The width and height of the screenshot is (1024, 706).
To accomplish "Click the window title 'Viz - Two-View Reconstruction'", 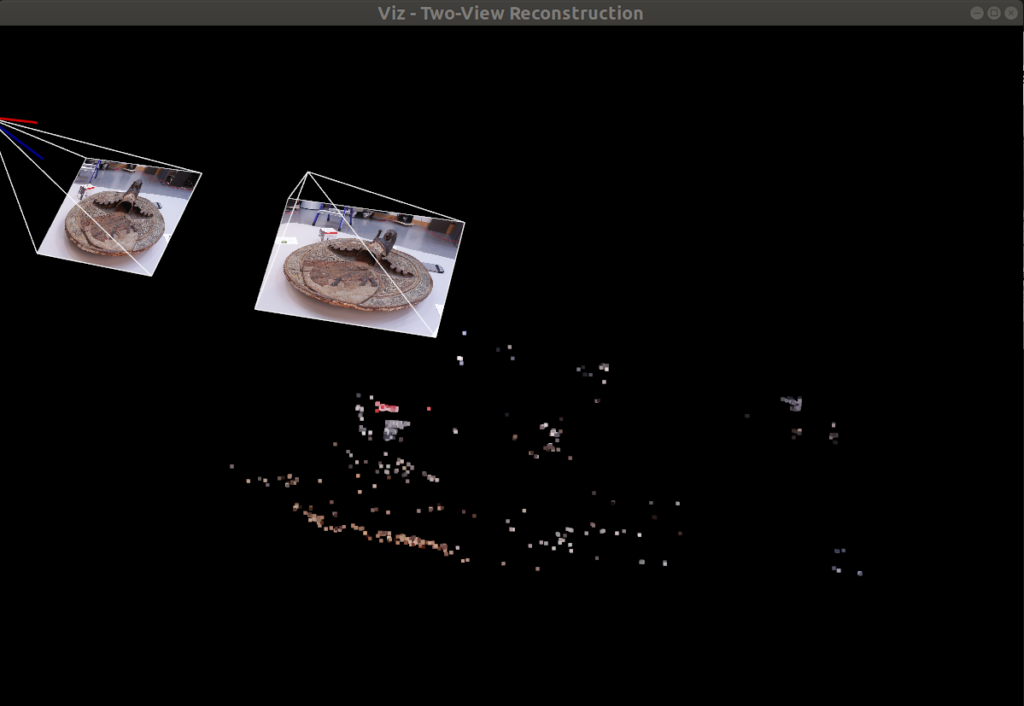I will click(511, 13).
